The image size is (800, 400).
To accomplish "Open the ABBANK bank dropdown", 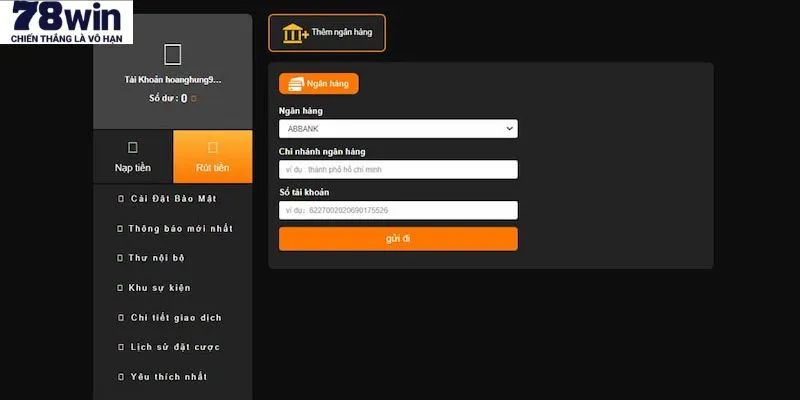I will (x=398, y=129).
